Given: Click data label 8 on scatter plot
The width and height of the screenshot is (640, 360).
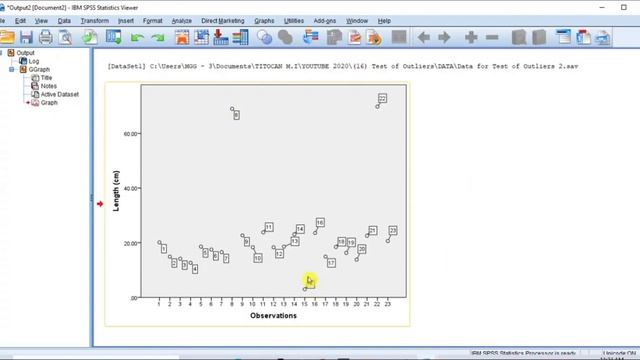Looking at the screenshot, I should (236, 115).
